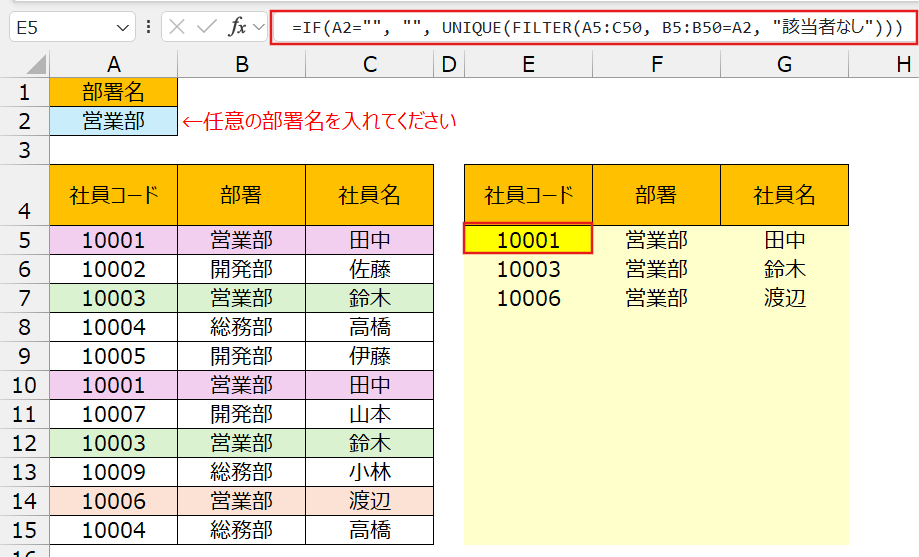
Task: Click the Enter checkmark icon in formula bar
Action: (207, 28)
